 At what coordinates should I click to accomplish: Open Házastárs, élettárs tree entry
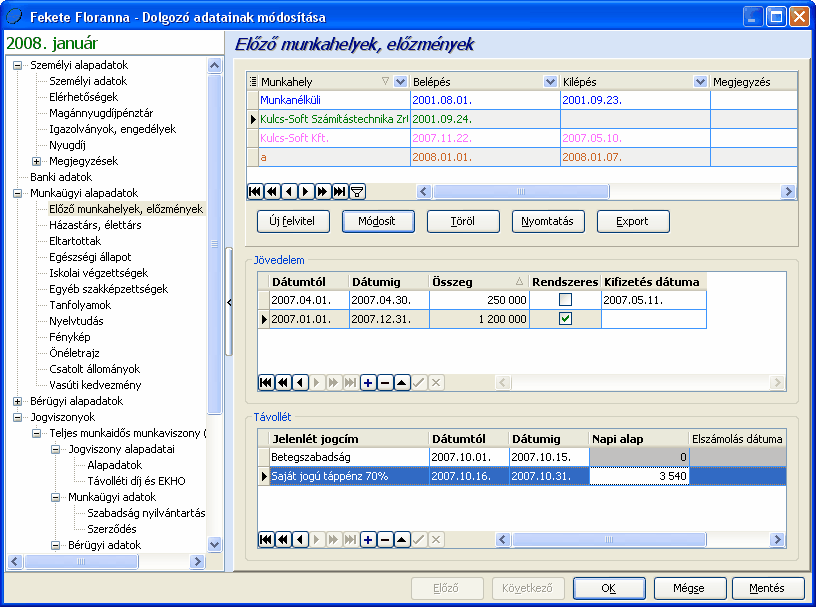click(95, 225)
